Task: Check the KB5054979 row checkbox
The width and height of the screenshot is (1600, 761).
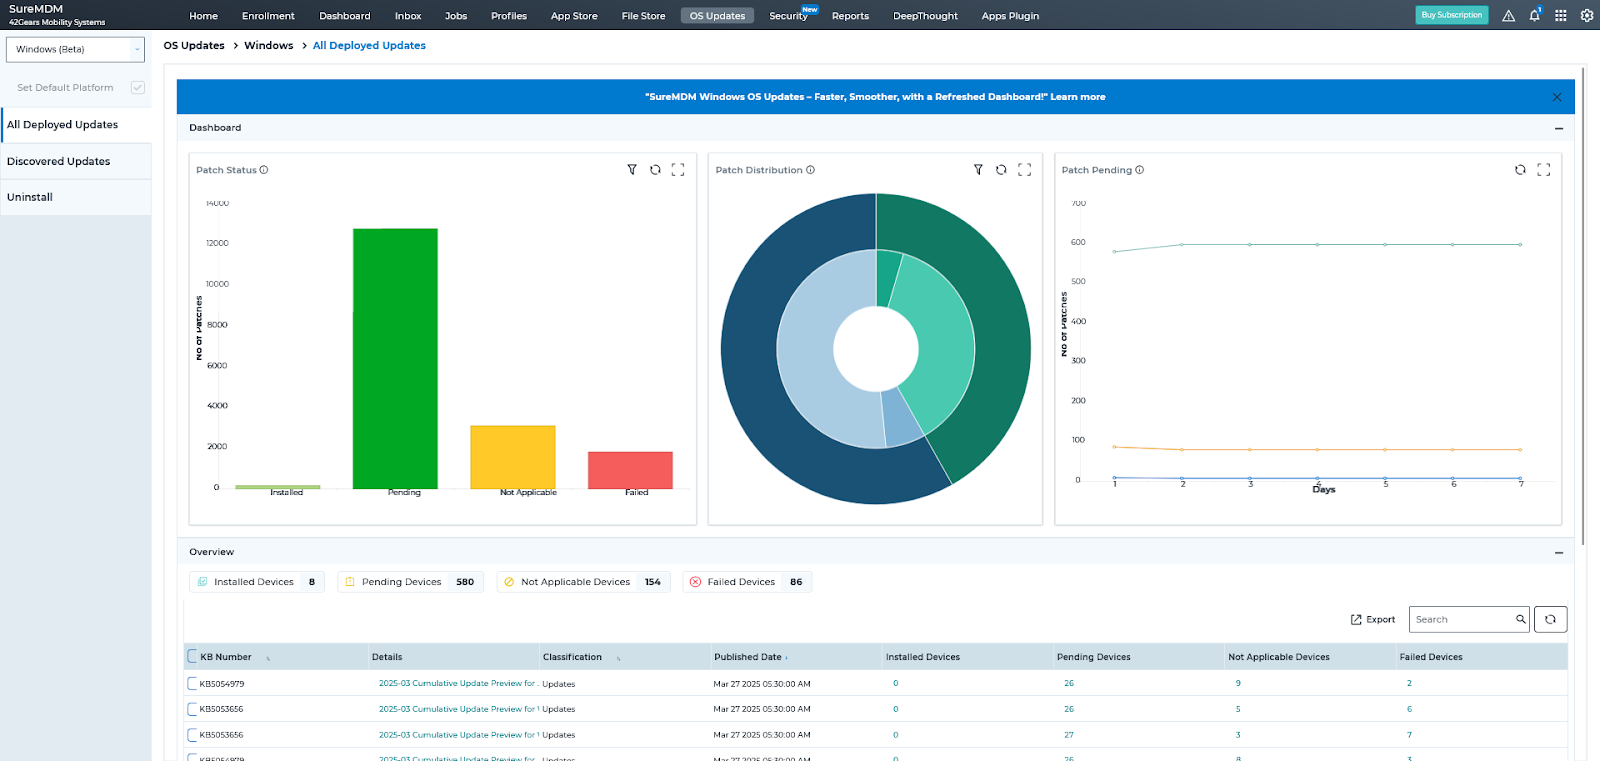Action: click(x=192, y=683)
